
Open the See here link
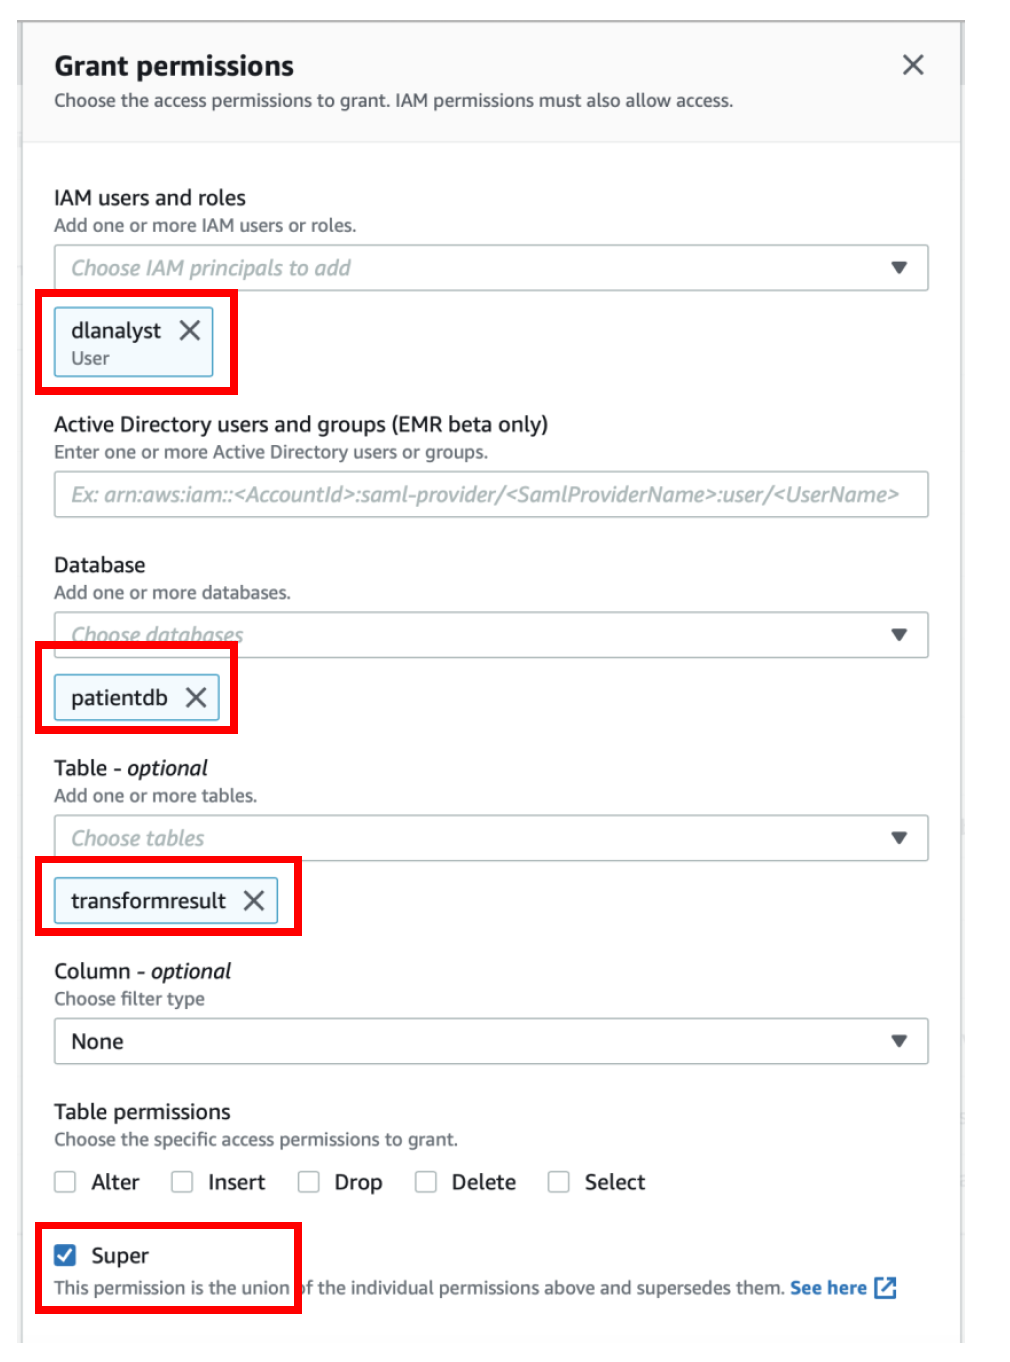tap(828, 1288)
